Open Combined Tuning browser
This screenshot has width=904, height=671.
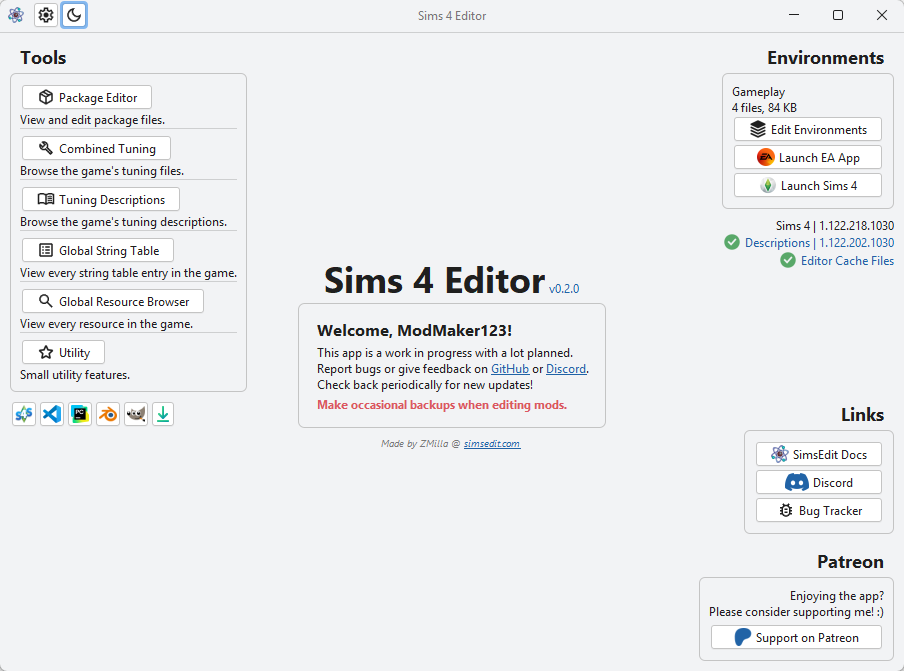click(x=96, y=148)
